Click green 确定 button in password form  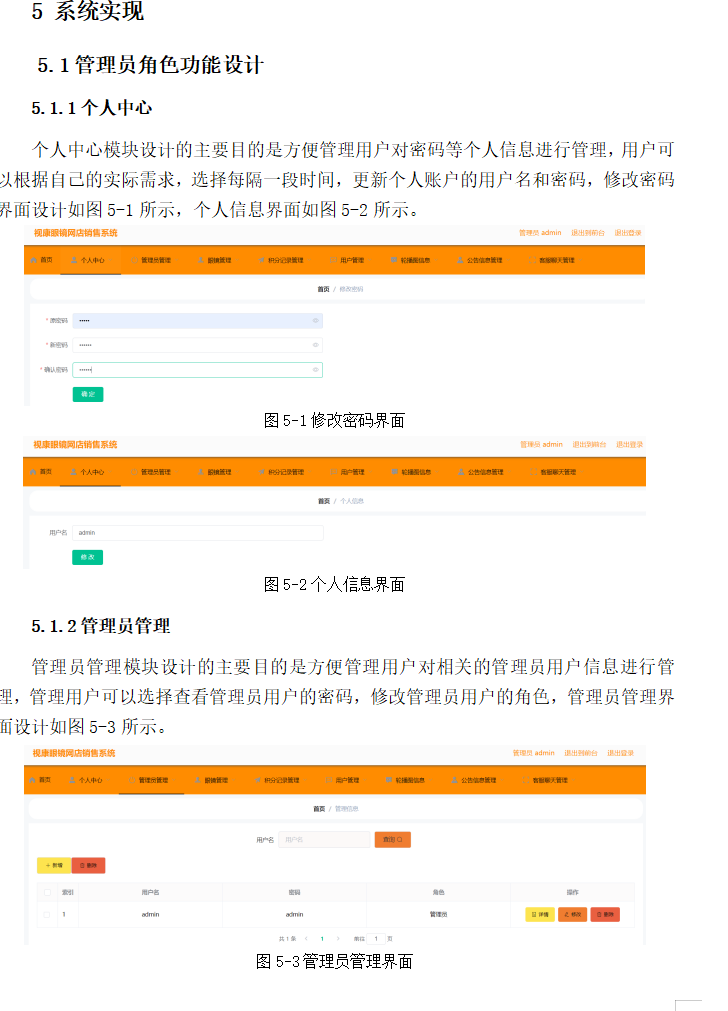[88, 395]
